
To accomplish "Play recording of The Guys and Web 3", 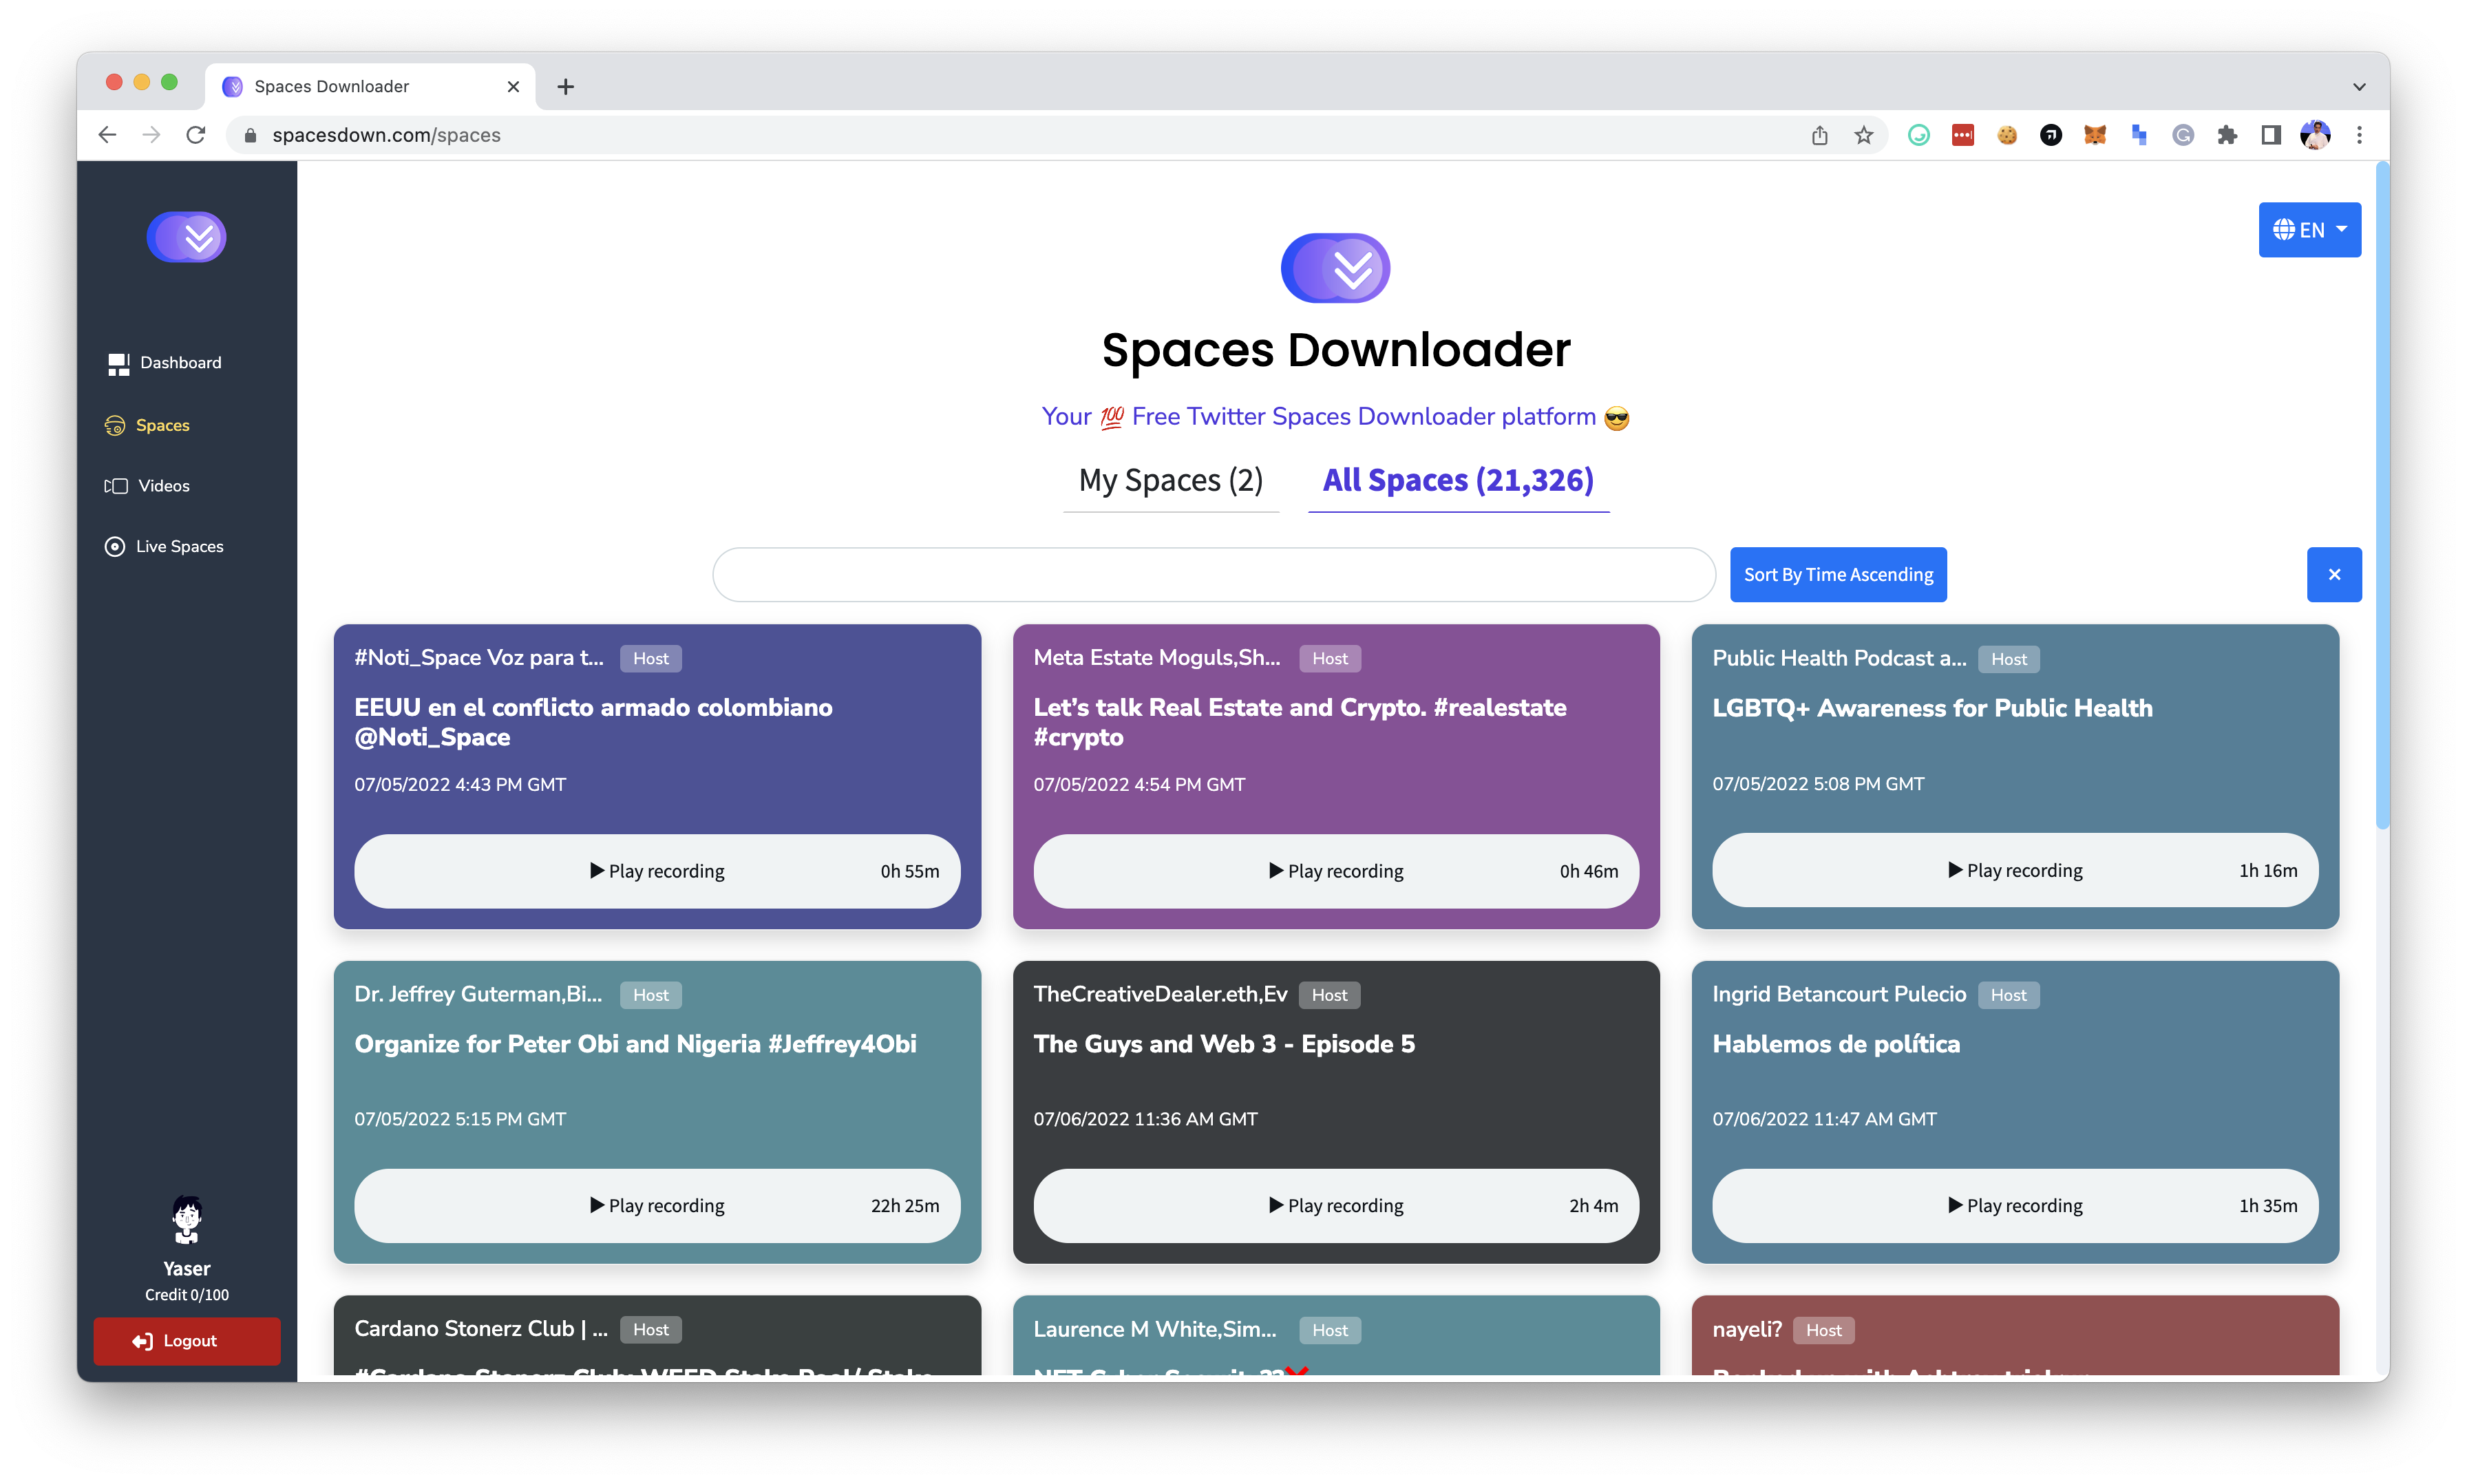I will (1335, 1205).
